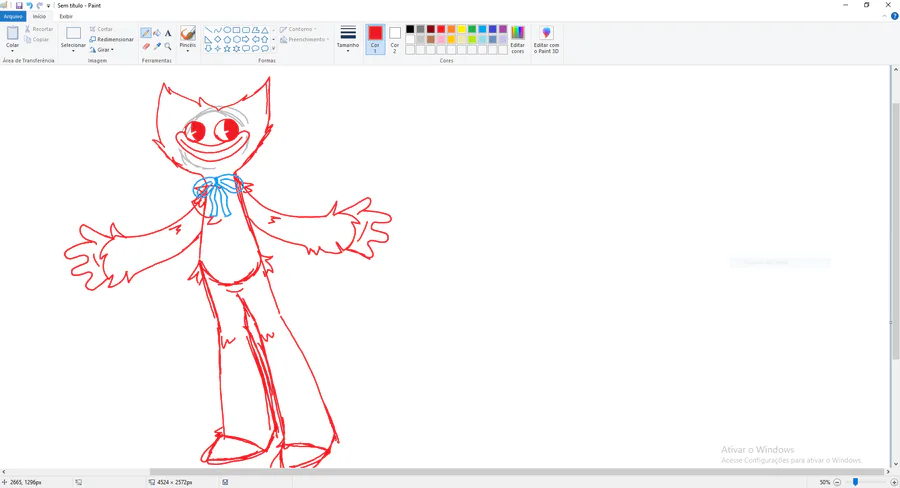
Task: Choose the Oval shape
Action: 227,30
